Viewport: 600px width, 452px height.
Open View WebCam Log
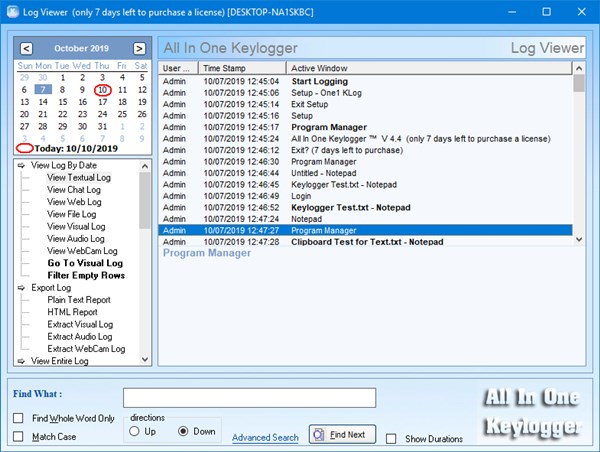82,251
